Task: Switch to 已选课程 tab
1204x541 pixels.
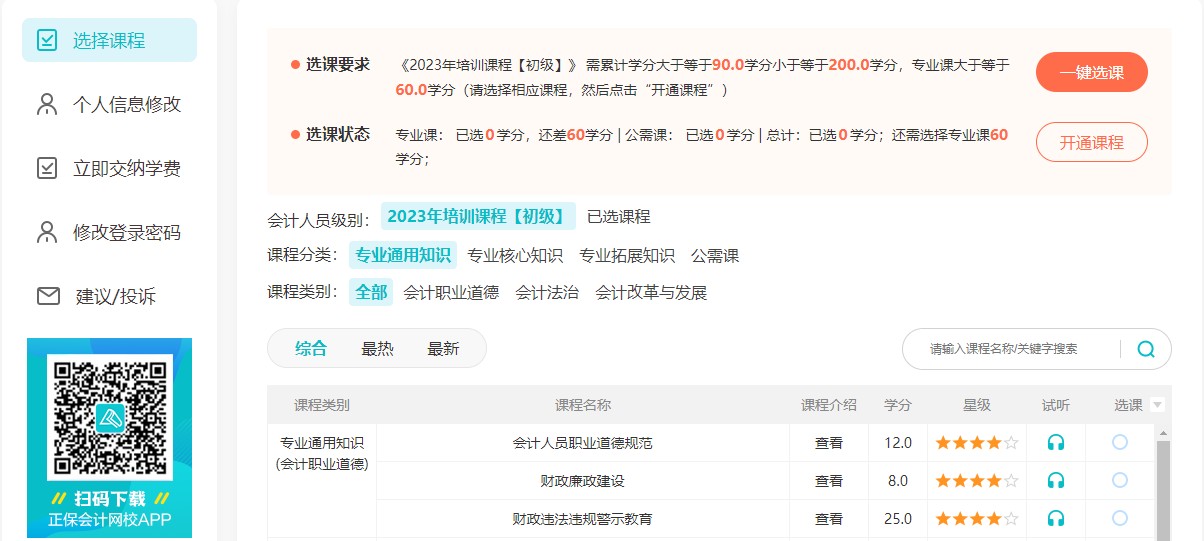Action: coord(618,216)
